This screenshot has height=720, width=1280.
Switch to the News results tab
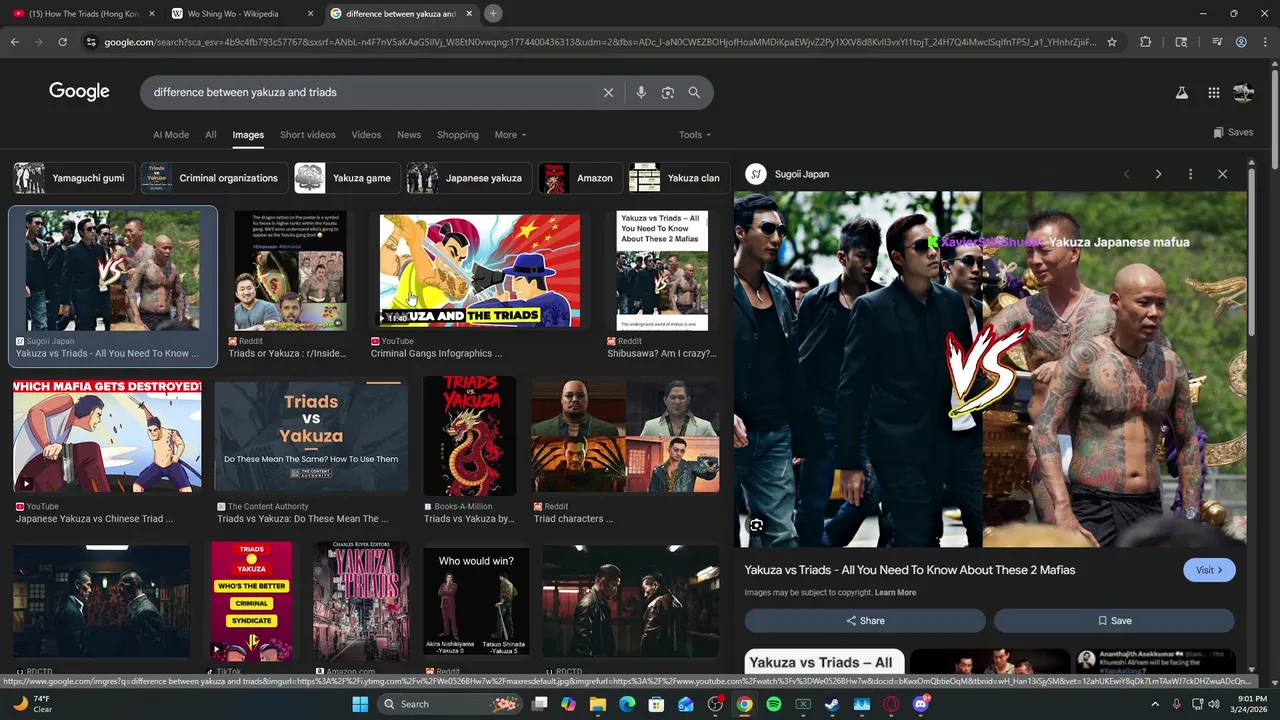tap(409, 135)
